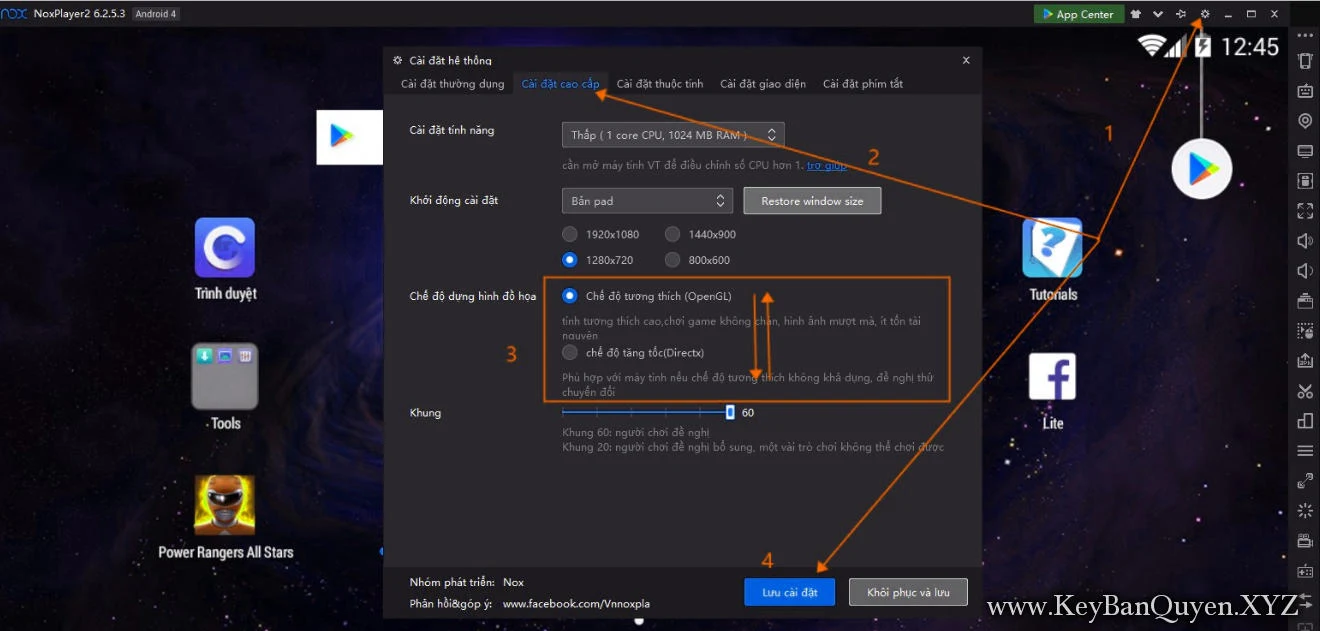Image resolution: width=1320 pixels, height=631 pixels.
Task: Open keyboard control sidebar icon
Action: coord(1305,91)
